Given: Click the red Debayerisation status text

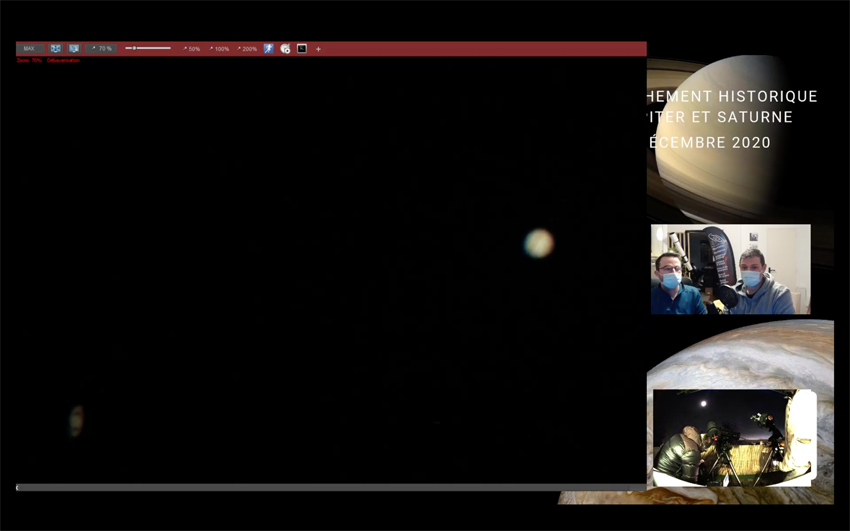Looking at the screenshot, I should (63, 60).
